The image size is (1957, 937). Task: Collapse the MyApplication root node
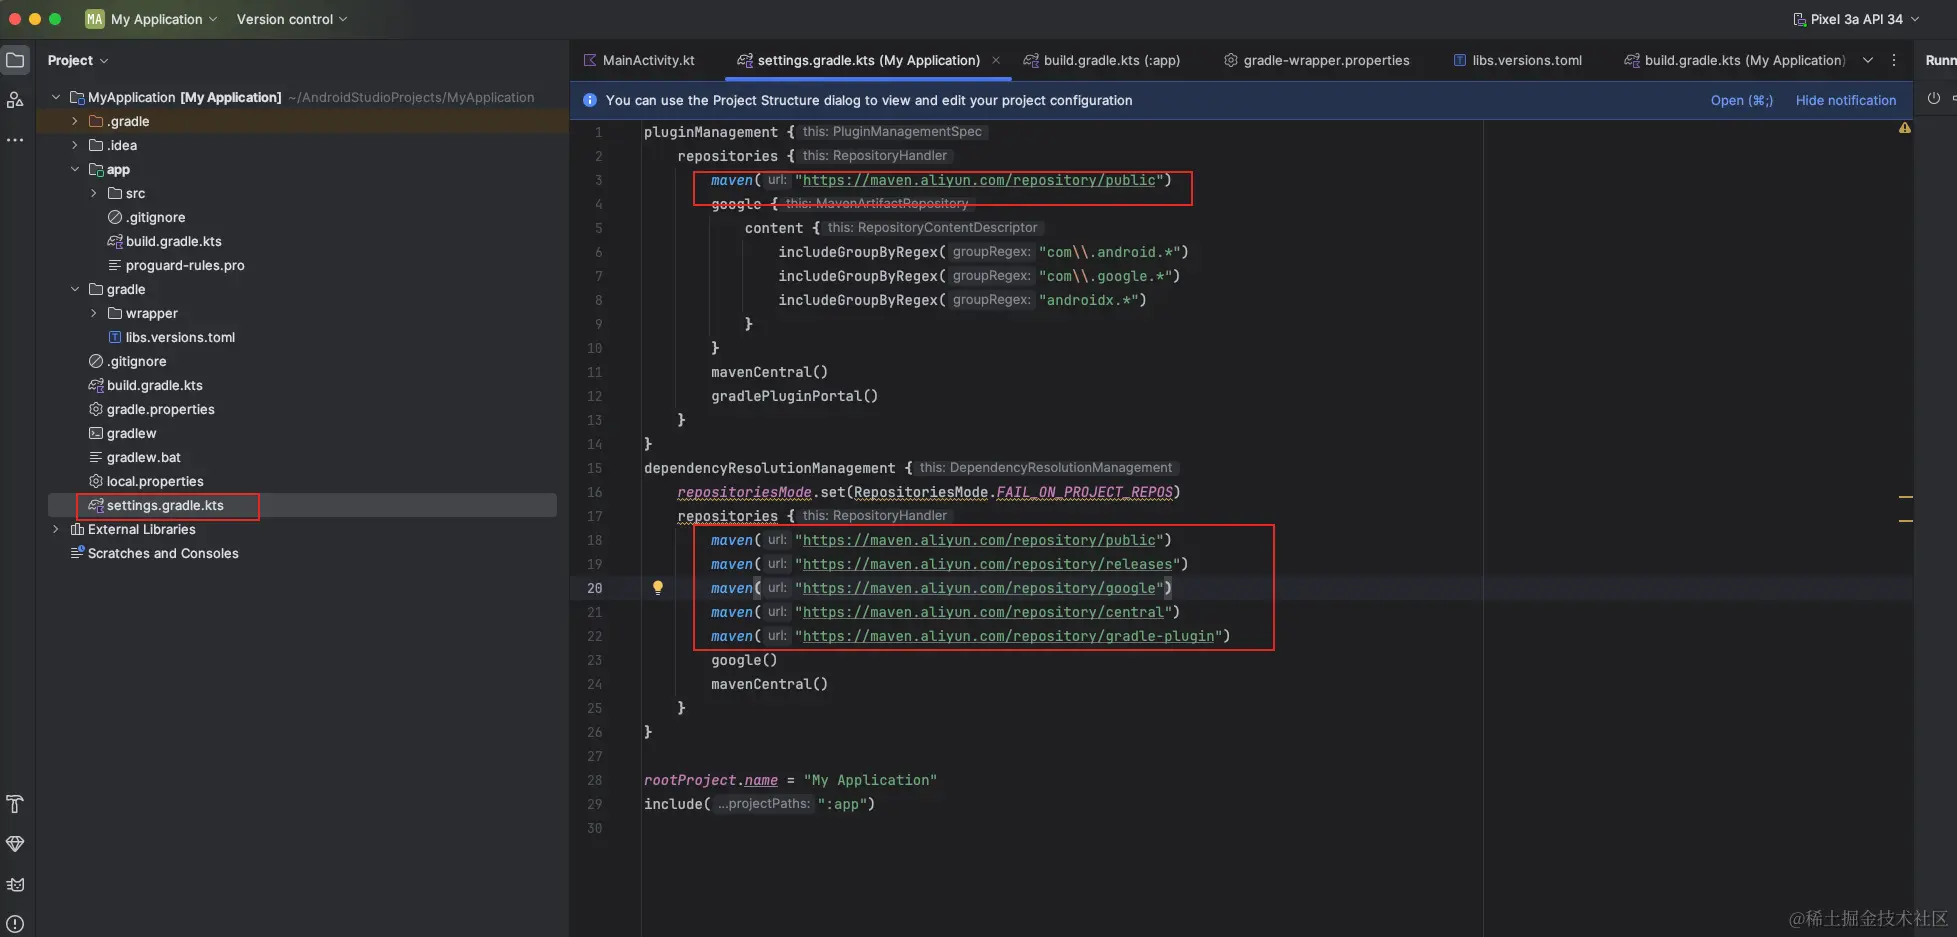click(x=56, y=97)
